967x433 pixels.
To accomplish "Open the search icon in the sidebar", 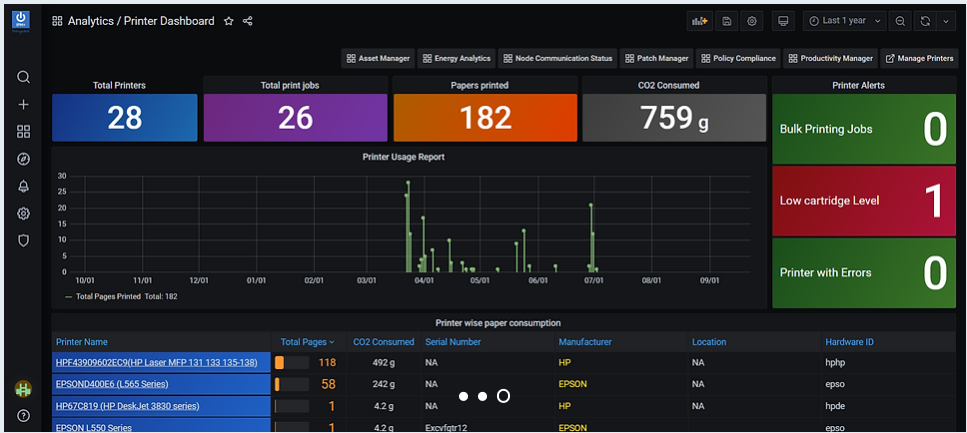I will [x=23, y=77].
